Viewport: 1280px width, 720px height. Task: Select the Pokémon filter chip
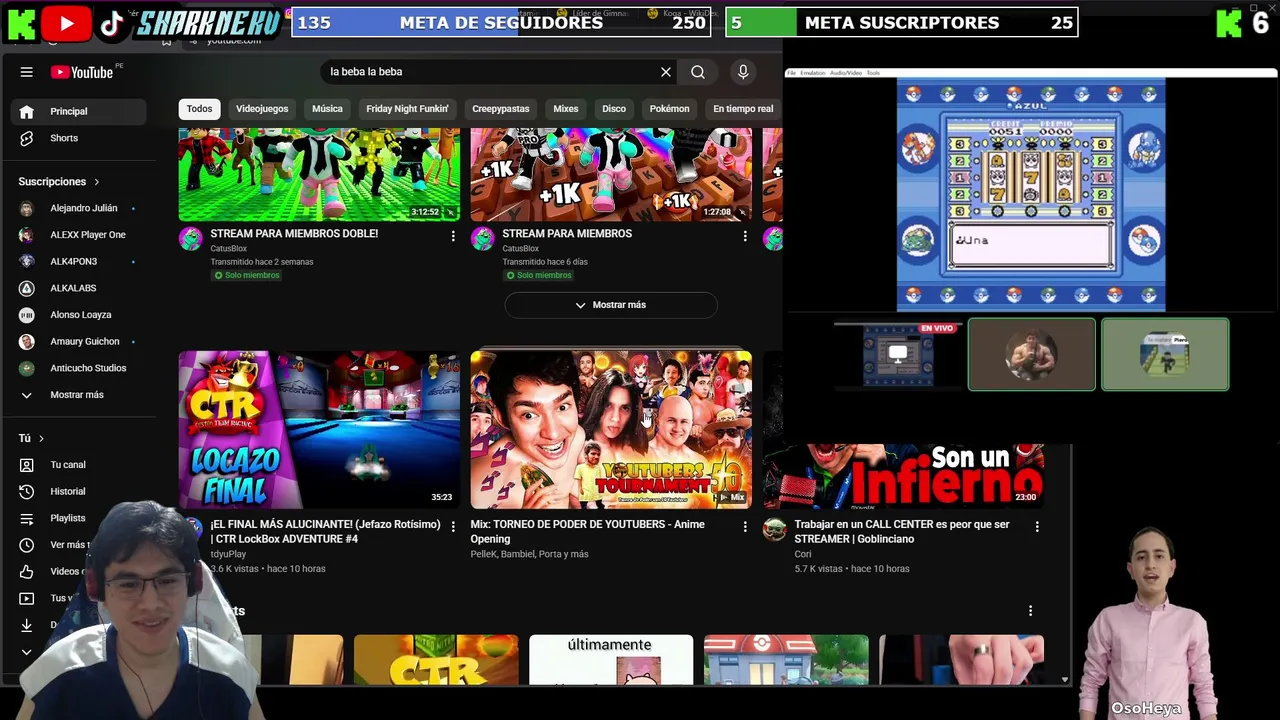[x=669, y=109]
